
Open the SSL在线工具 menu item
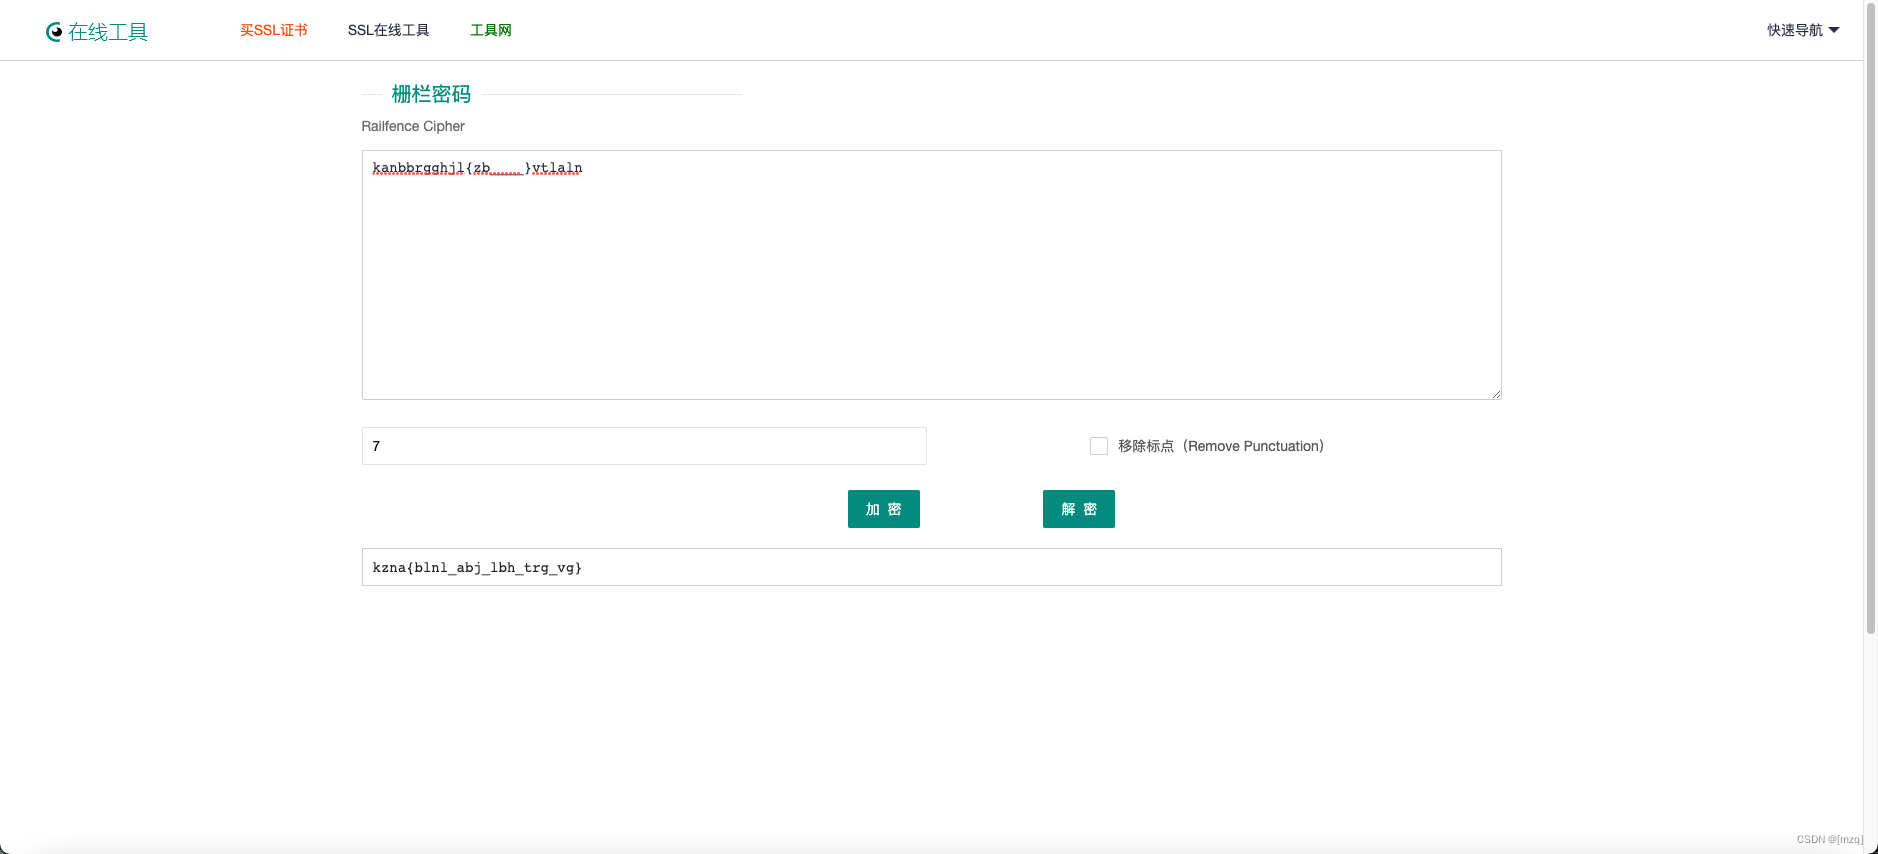pos(389,30)
